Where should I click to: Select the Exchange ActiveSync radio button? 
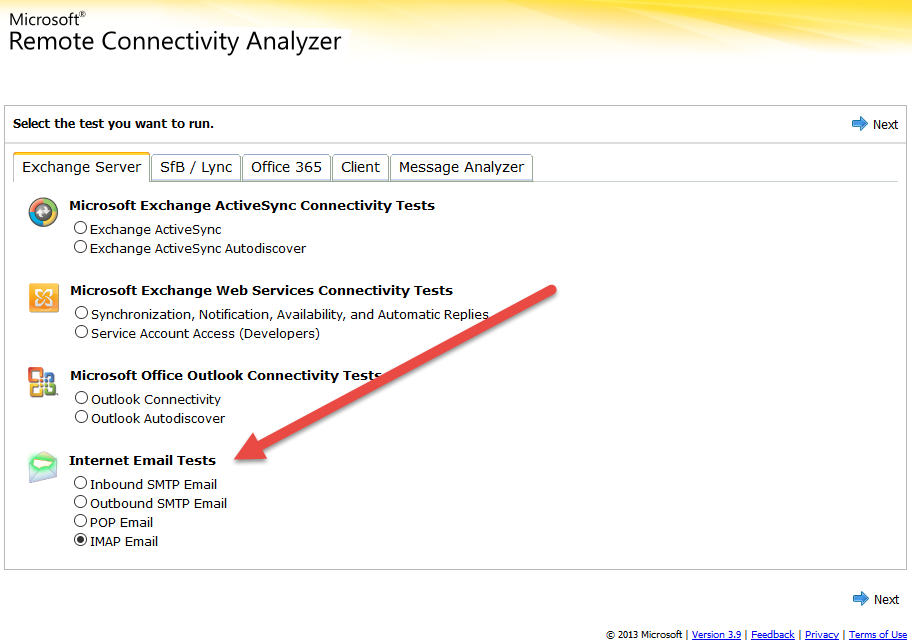click(x=80, y=228)
